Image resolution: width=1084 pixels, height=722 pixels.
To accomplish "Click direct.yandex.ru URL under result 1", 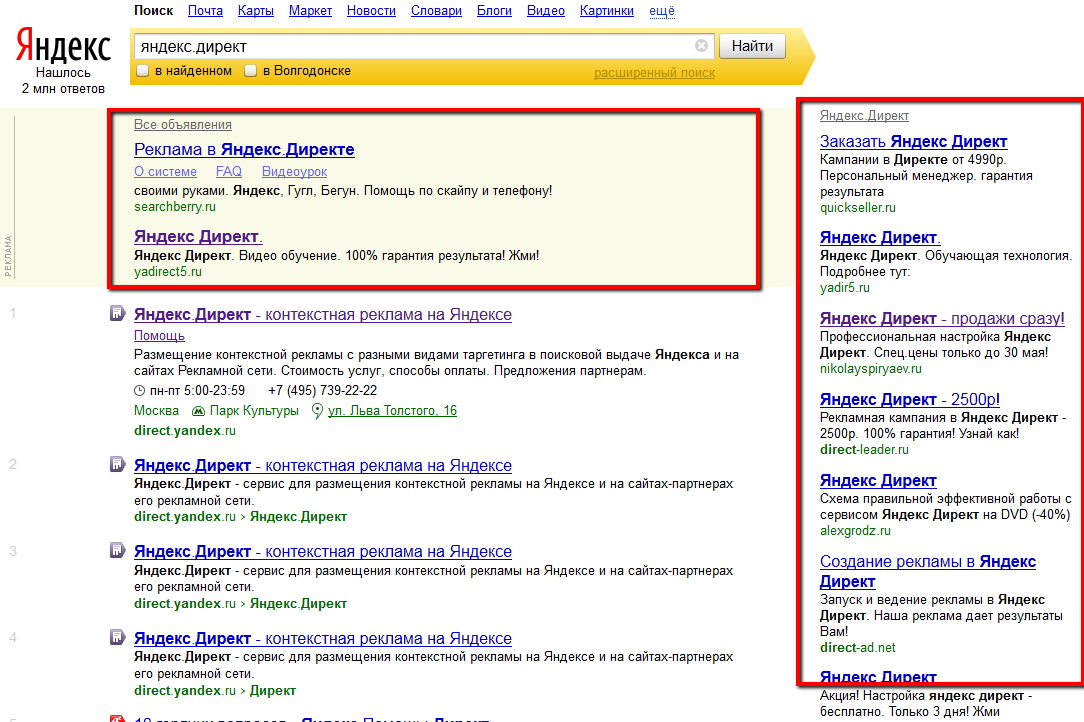I will (x=185, y=430).
